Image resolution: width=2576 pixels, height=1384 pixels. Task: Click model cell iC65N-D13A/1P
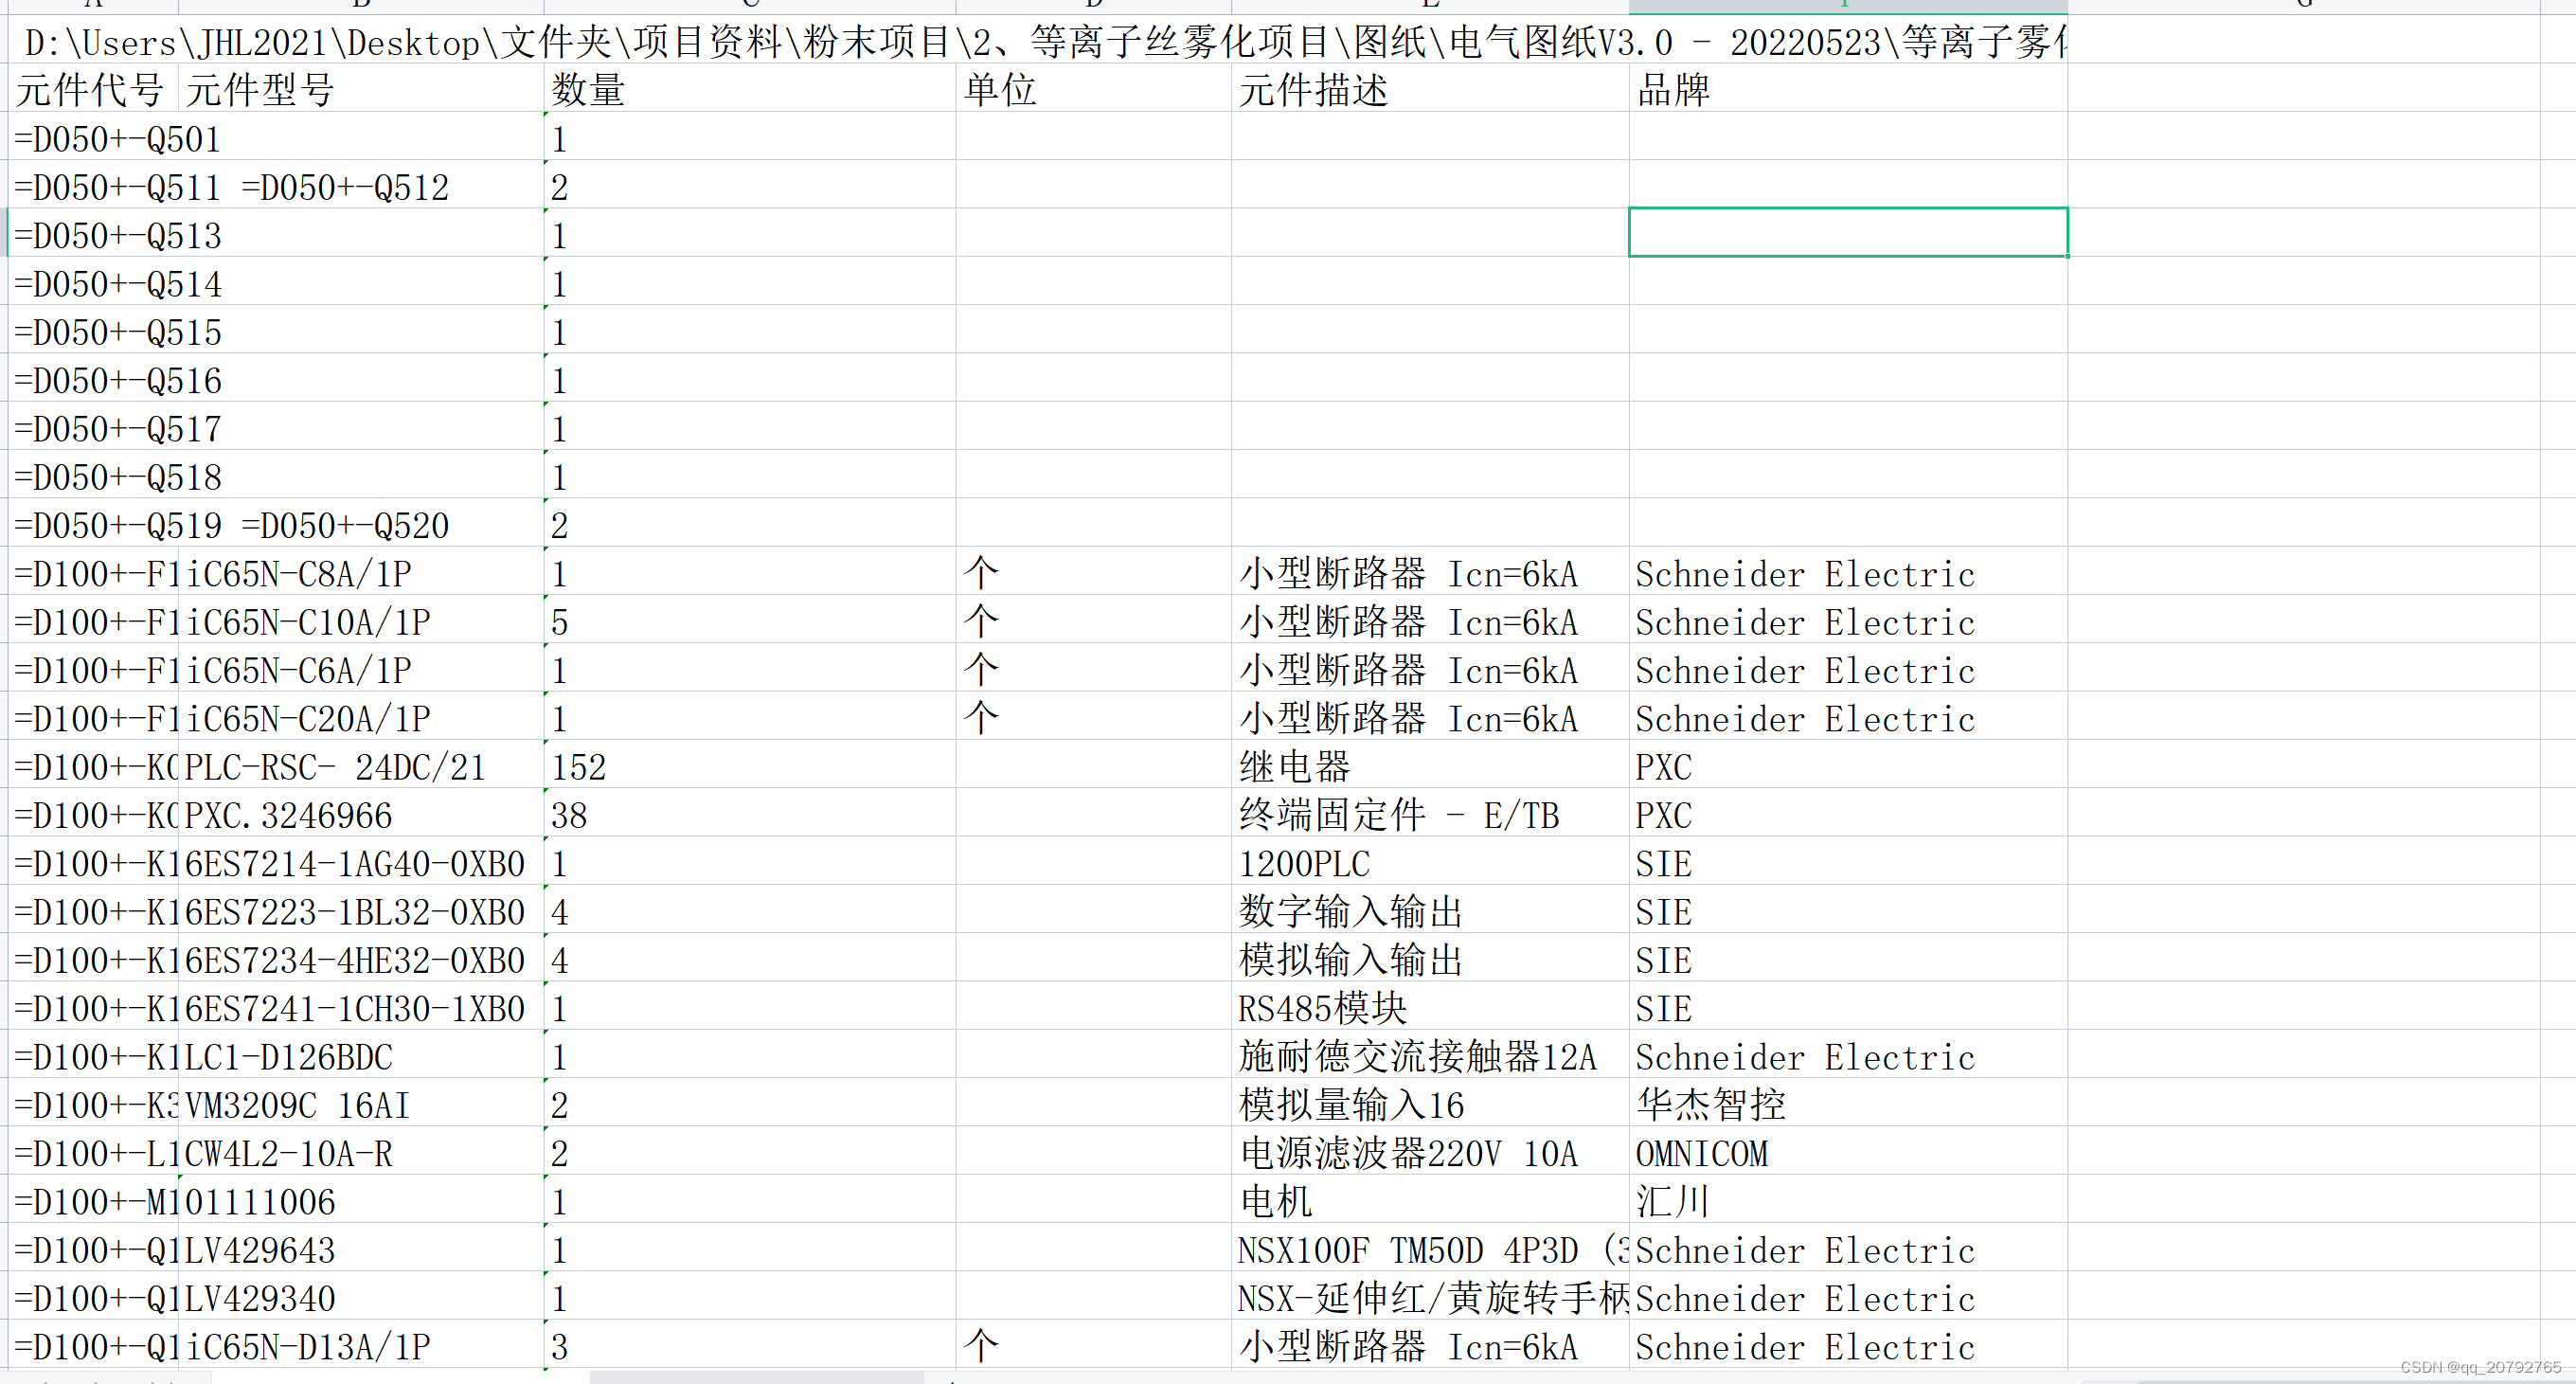click(361, 1344)
